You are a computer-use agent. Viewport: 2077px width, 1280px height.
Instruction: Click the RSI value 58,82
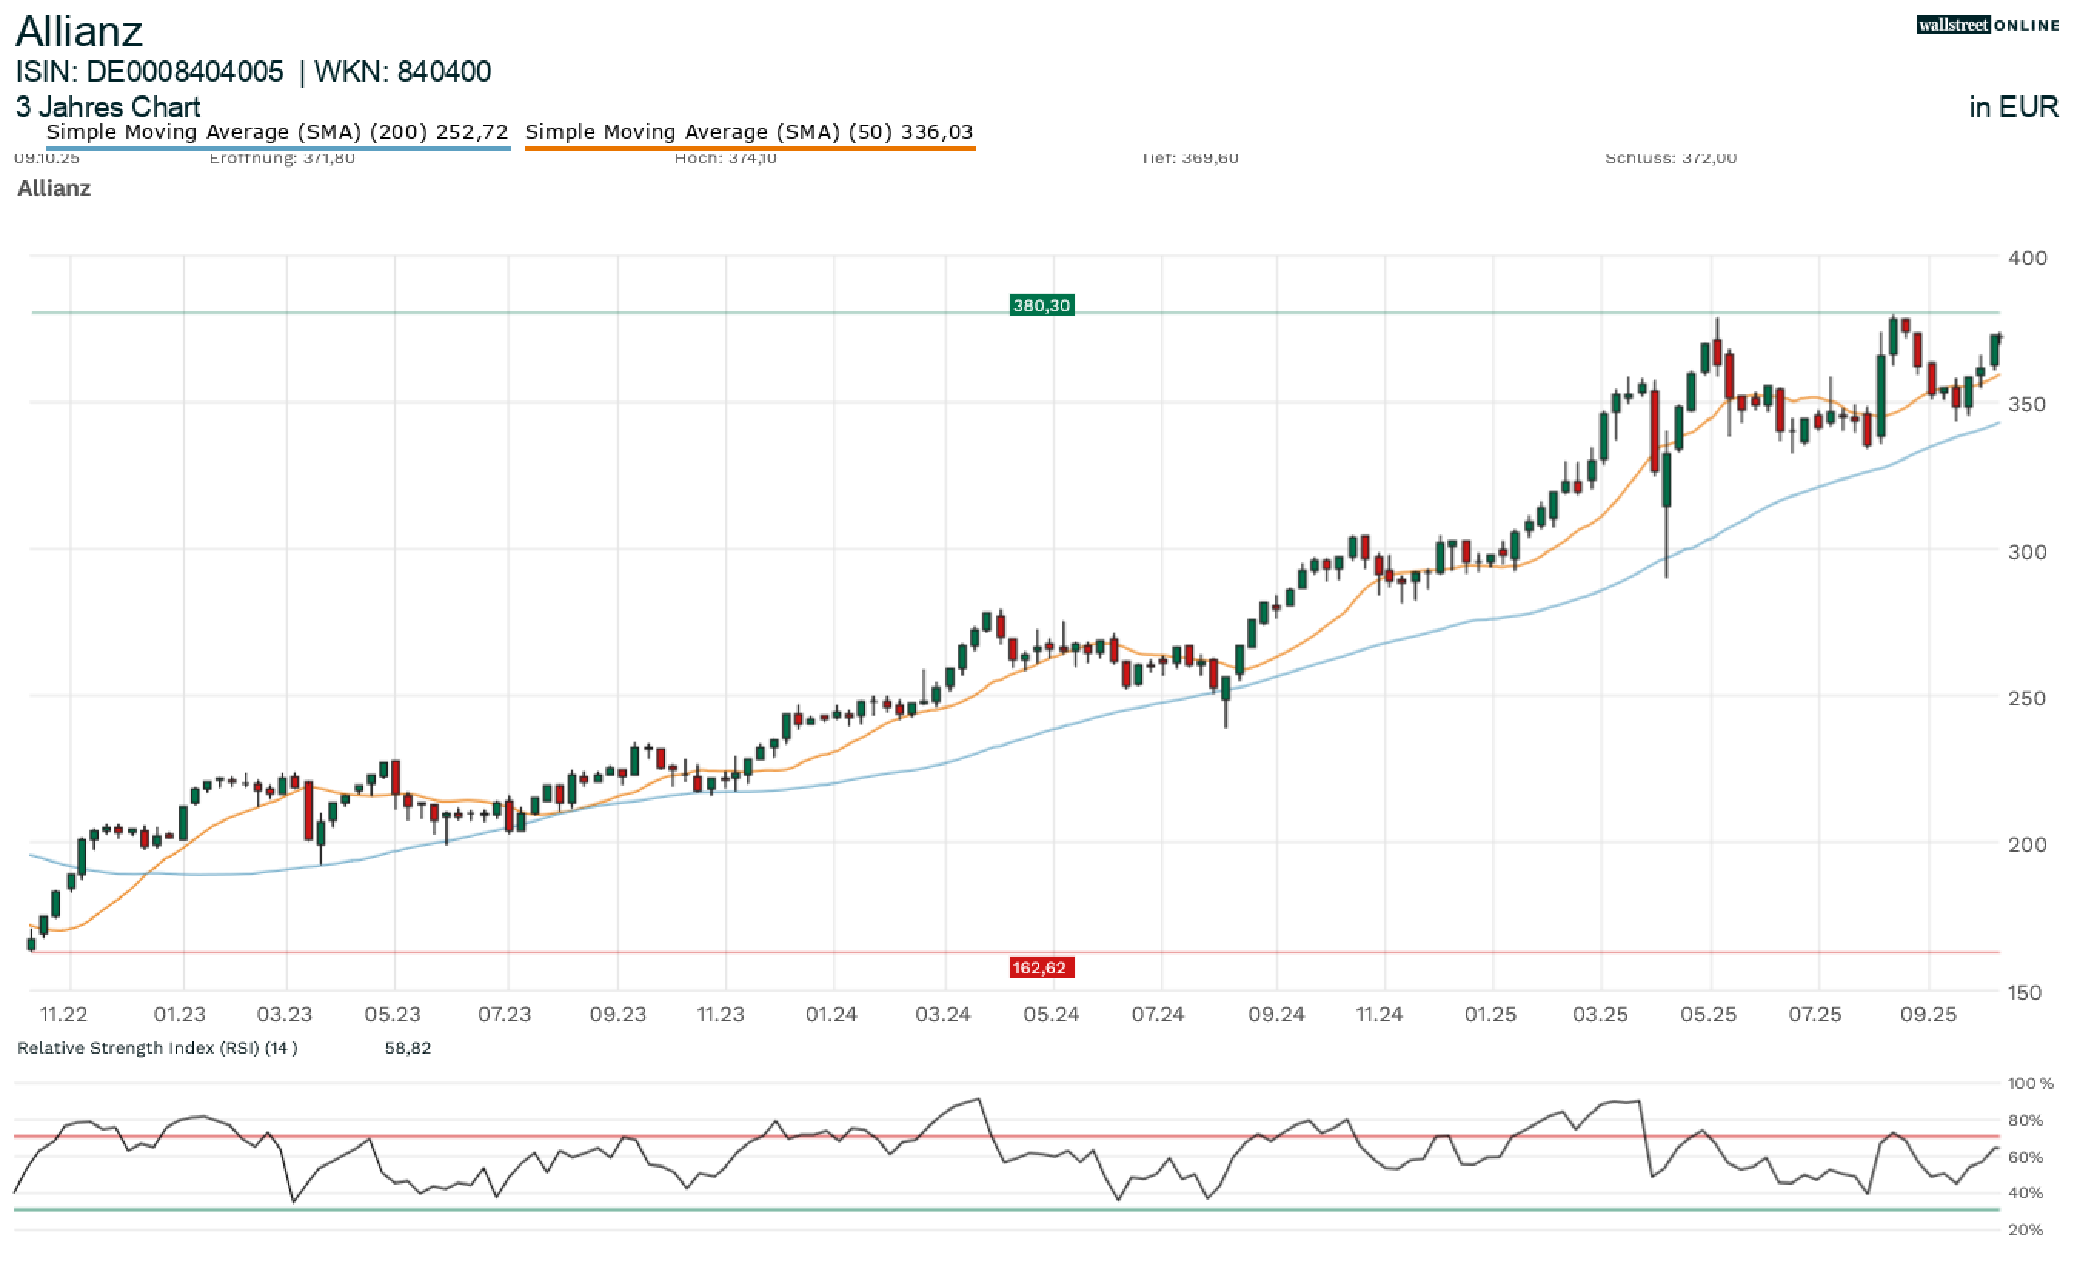tap(407, 1048)
